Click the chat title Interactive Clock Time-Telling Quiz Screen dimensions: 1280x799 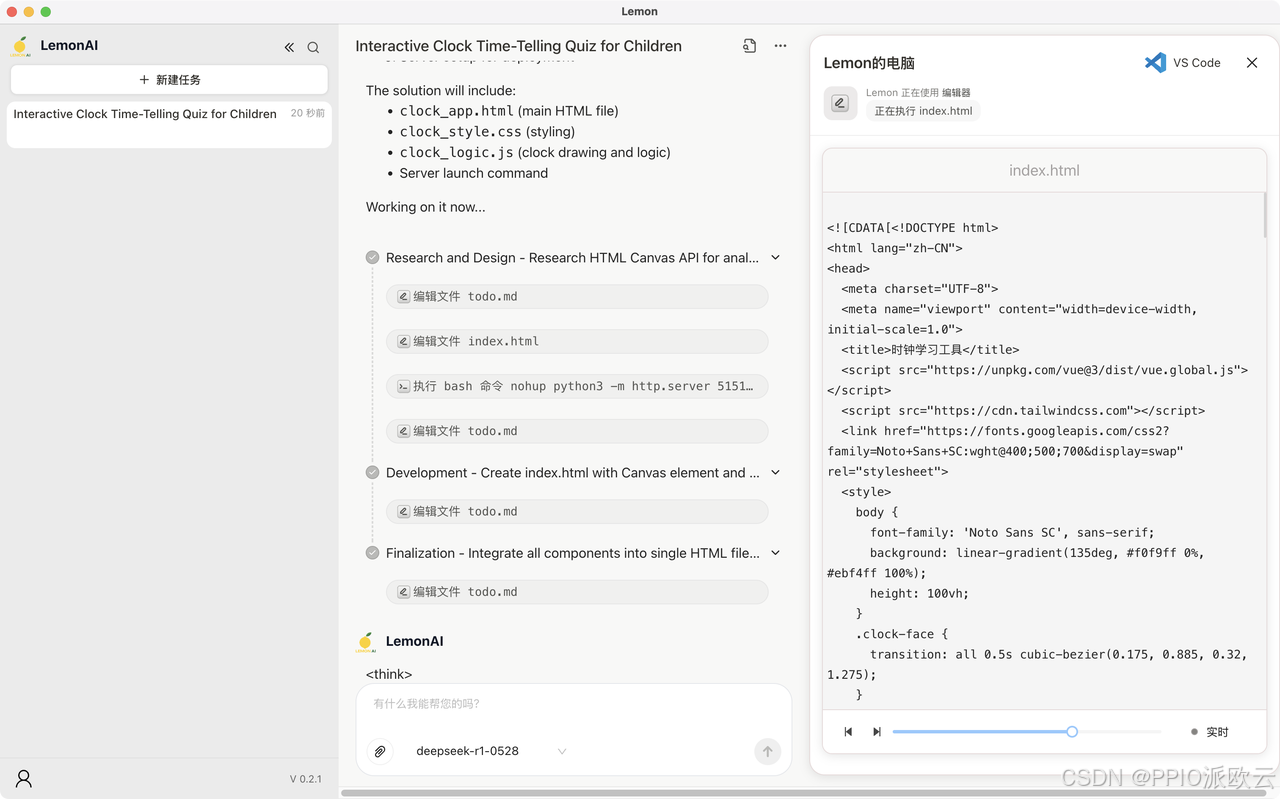point(518,46)
